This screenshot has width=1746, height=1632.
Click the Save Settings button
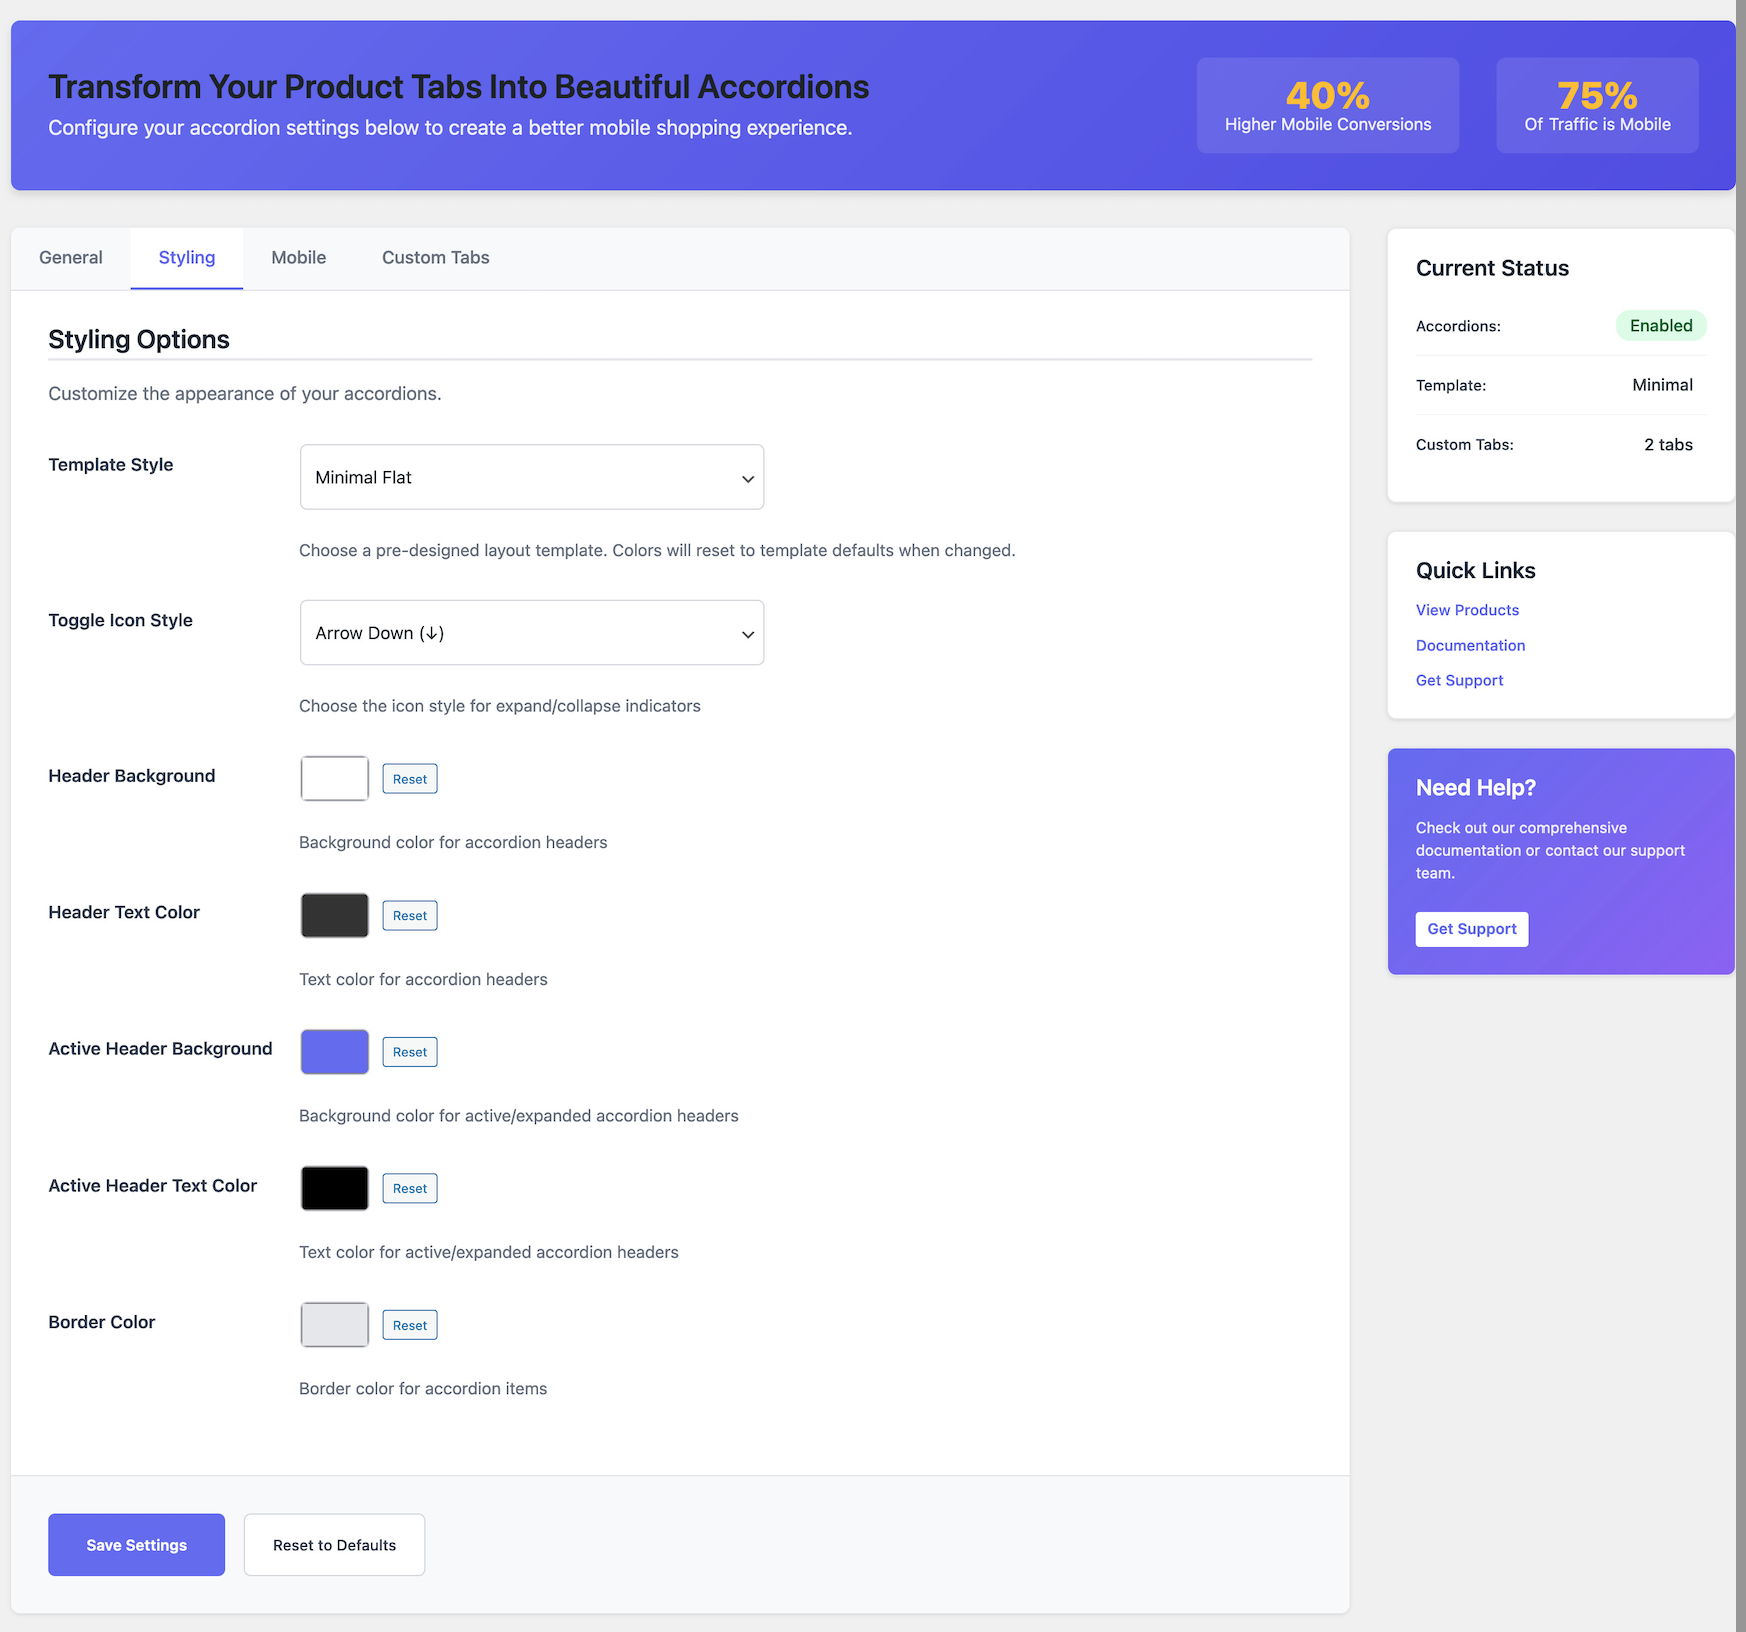click(x=137, y=1545)
